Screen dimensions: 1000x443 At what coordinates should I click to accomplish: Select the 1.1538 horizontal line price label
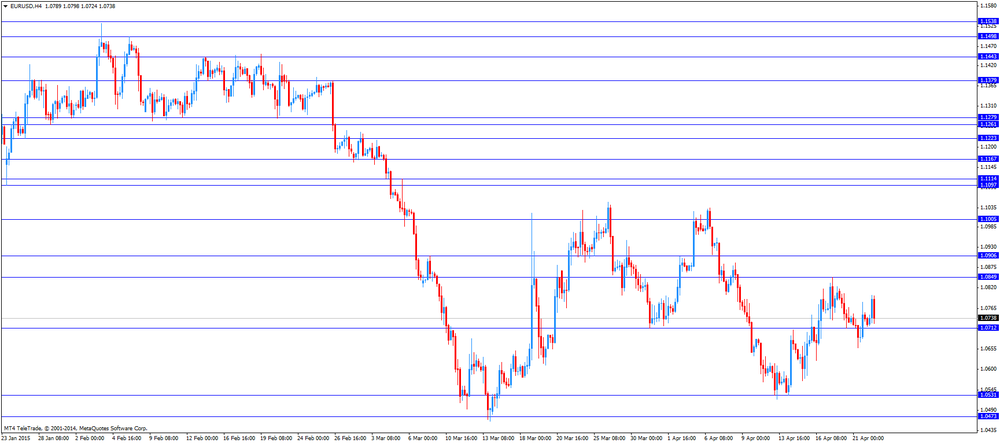(988, 21)
